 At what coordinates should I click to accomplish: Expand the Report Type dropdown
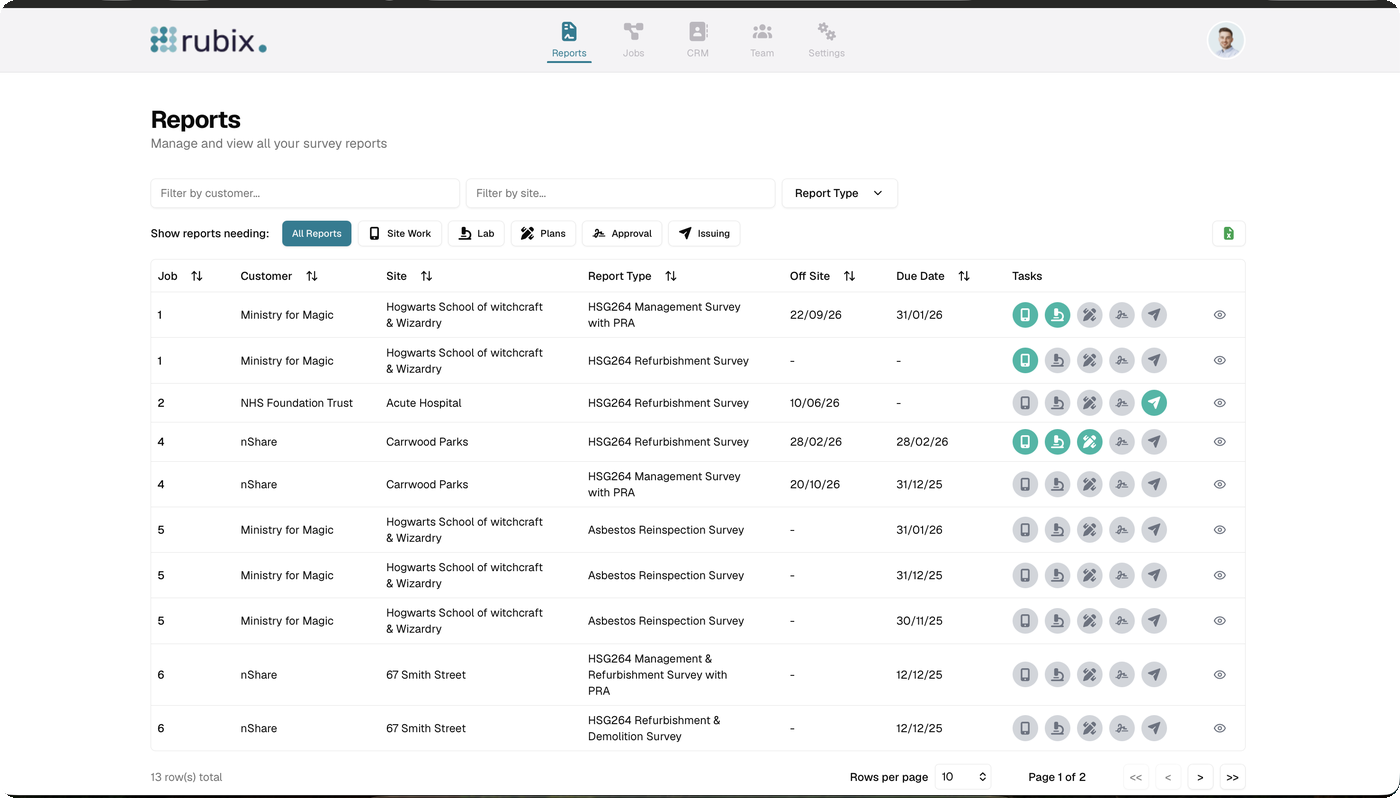coord(839,193)
